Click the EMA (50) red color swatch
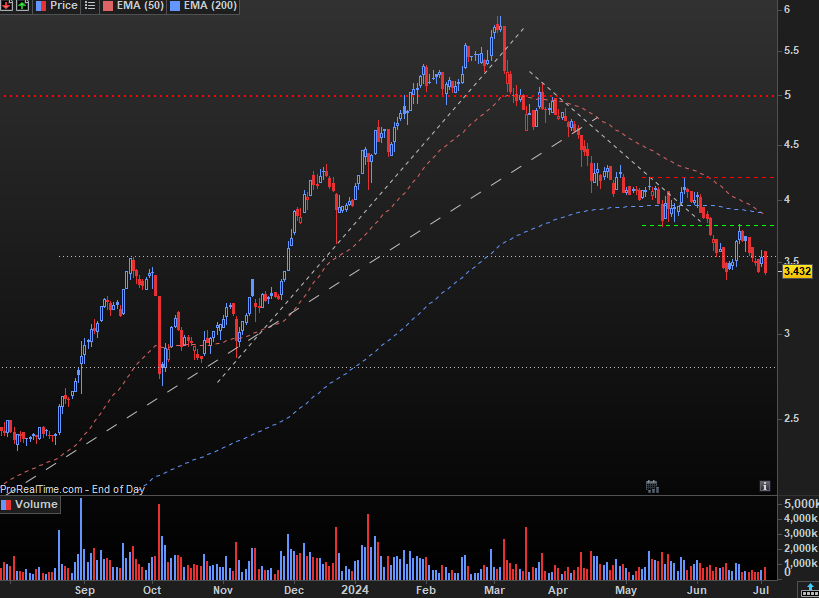 106,6
